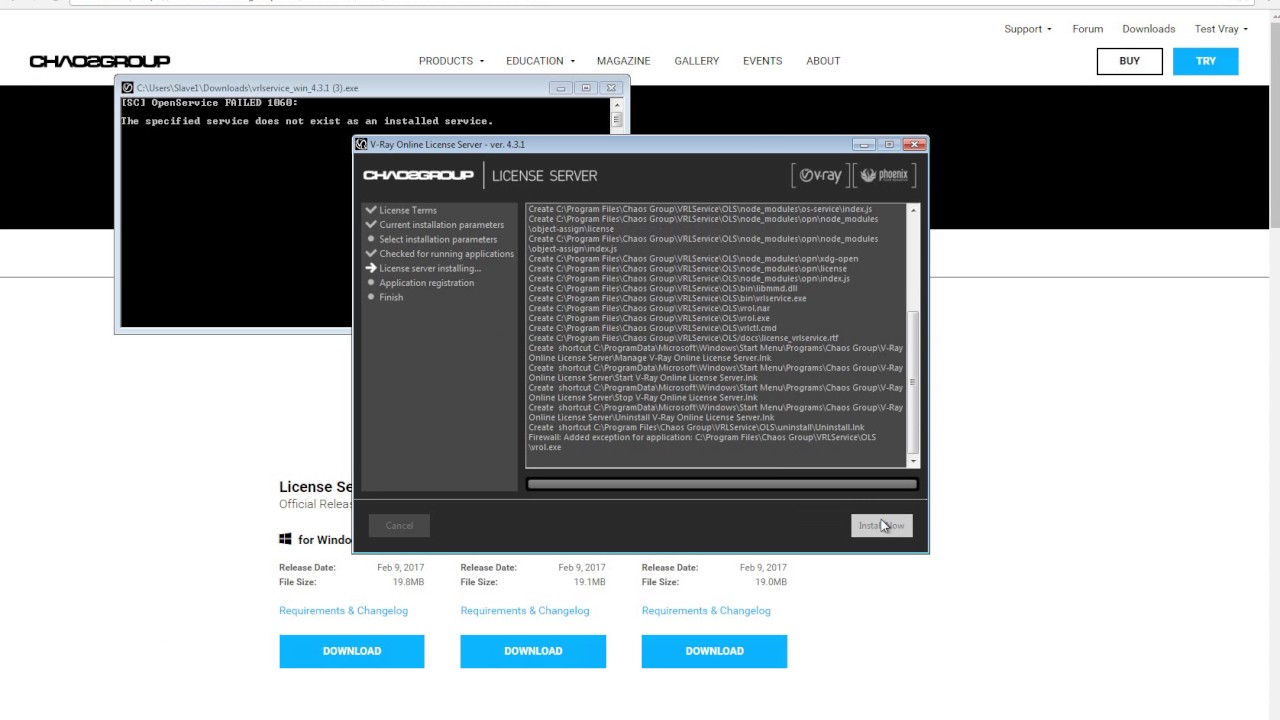The width and height of the screenshot is (1280, 720).
Task: Click the Cancel button in the installer
Action: tap(399, 525)
